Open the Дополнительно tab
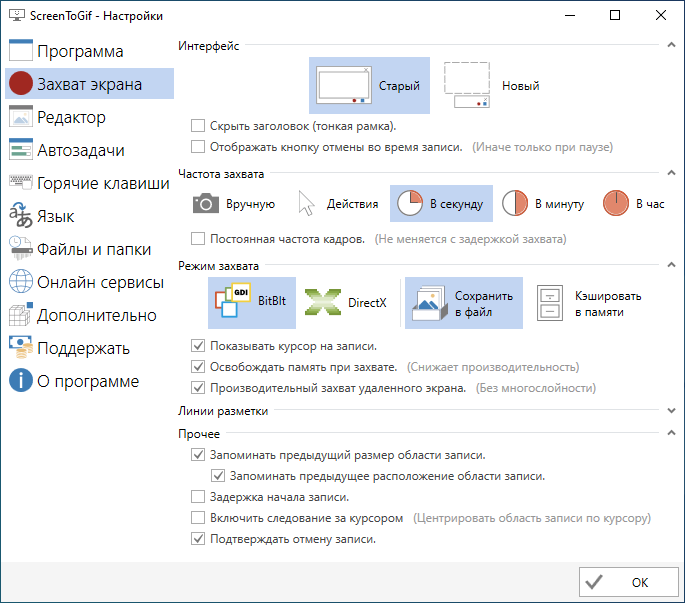Image resolution: width=685 pixels, height=603 pixels. coord(90,314)
